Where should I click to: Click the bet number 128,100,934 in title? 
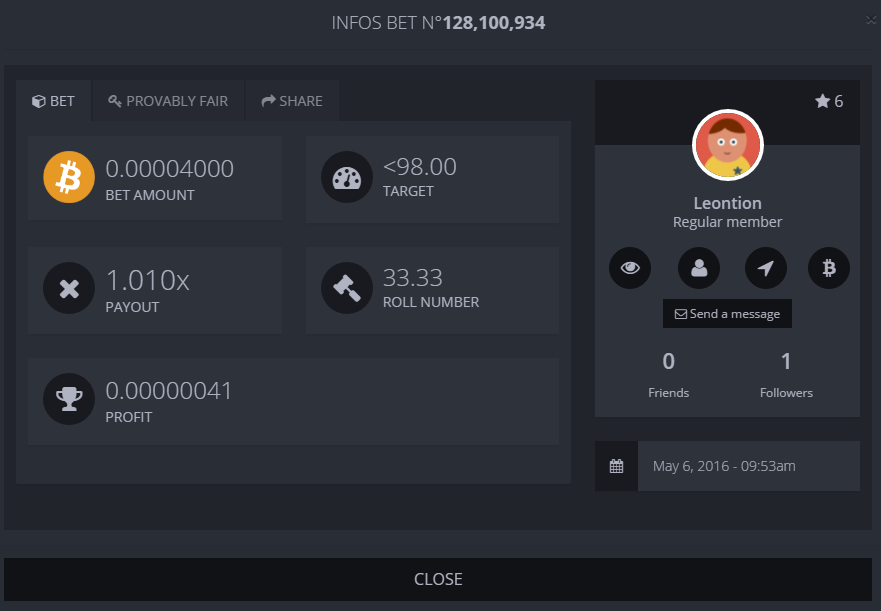[x=494, y=23]
